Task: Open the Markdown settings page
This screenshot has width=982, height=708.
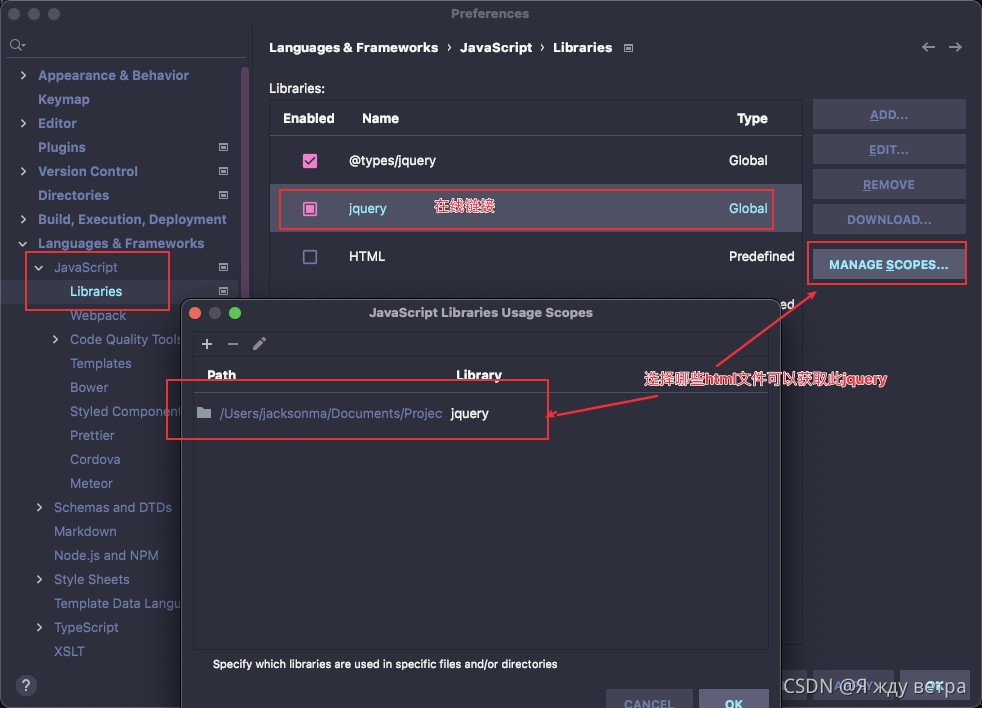Action: [x=85, y=531]
